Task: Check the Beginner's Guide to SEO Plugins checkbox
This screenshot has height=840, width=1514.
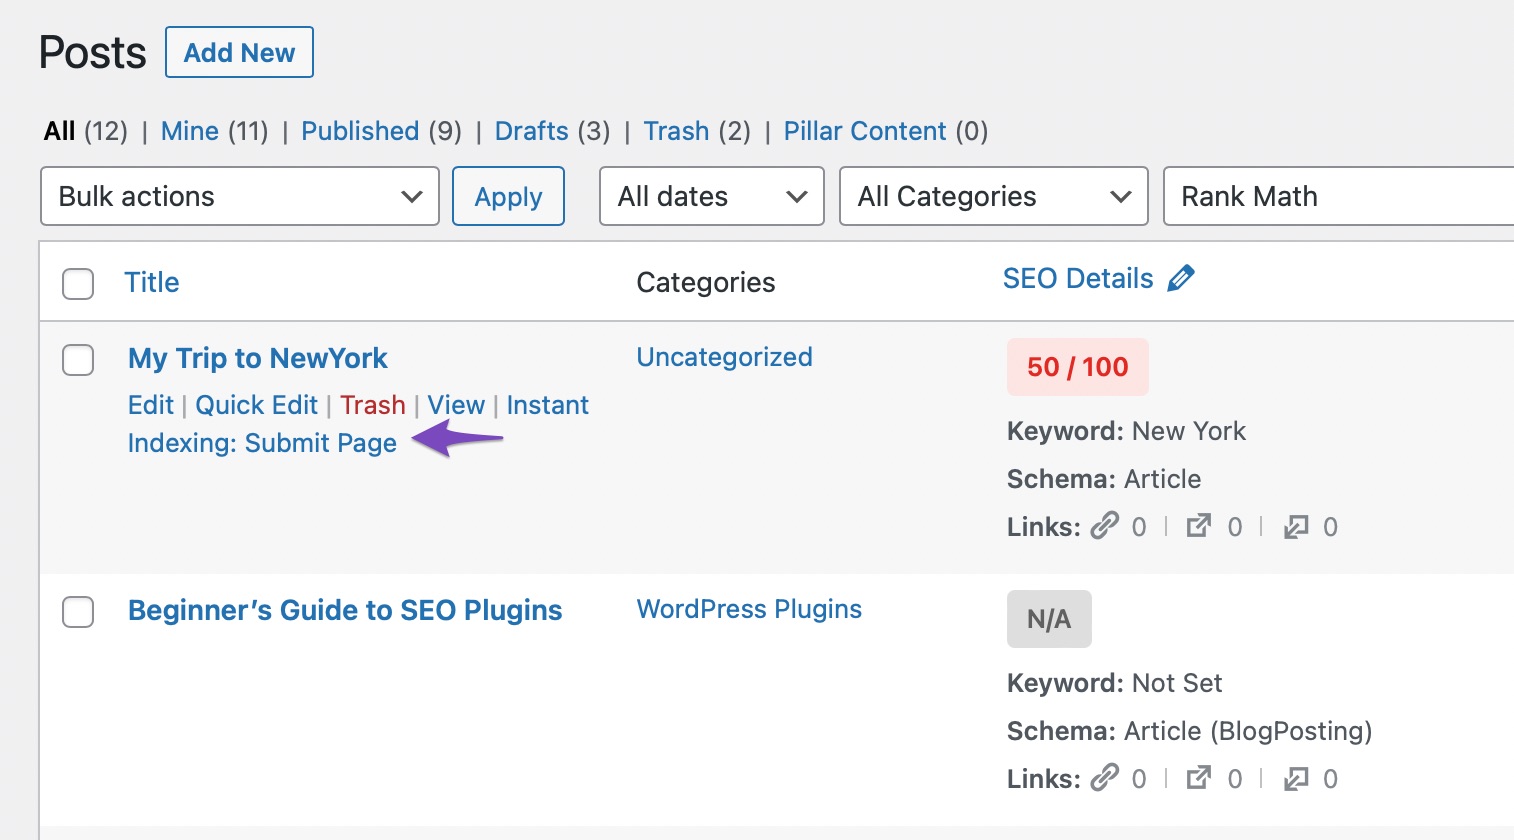Action: coord(77,612)
